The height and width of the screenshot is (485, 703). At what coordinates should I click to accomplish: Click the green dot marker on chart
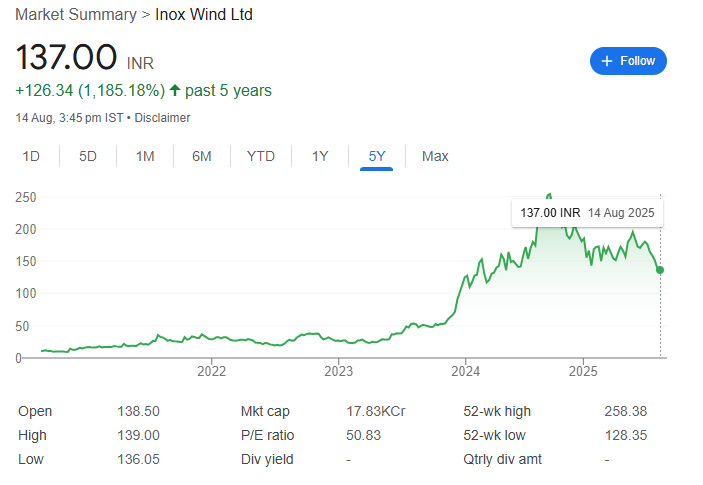660,270
